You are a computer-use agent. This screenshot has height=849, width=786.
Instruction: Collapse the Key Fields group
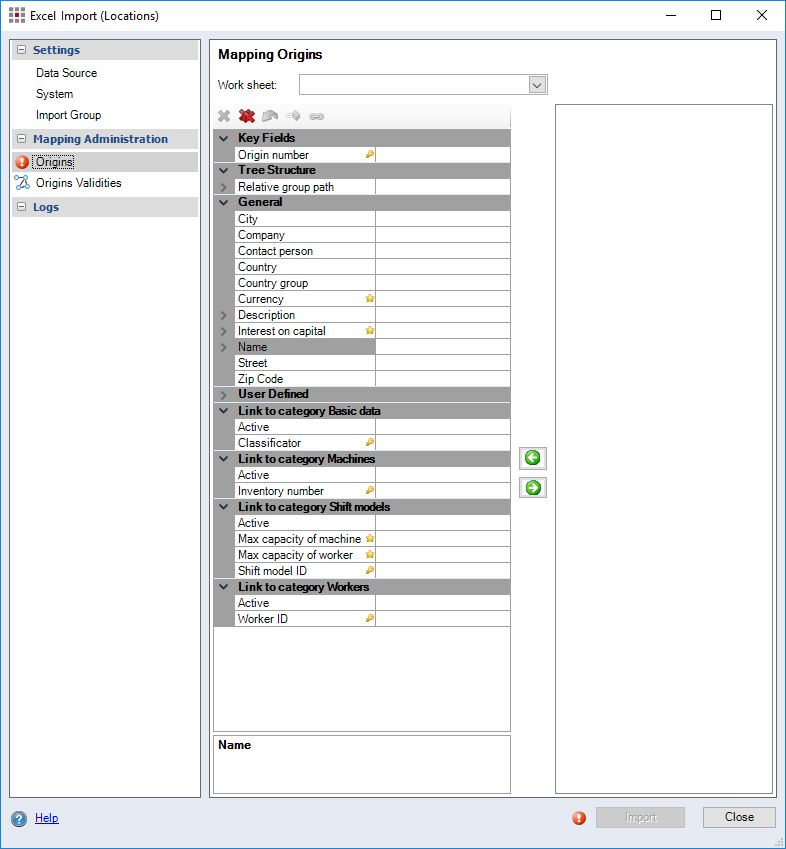pyautogui.click(x=224, y=138)
